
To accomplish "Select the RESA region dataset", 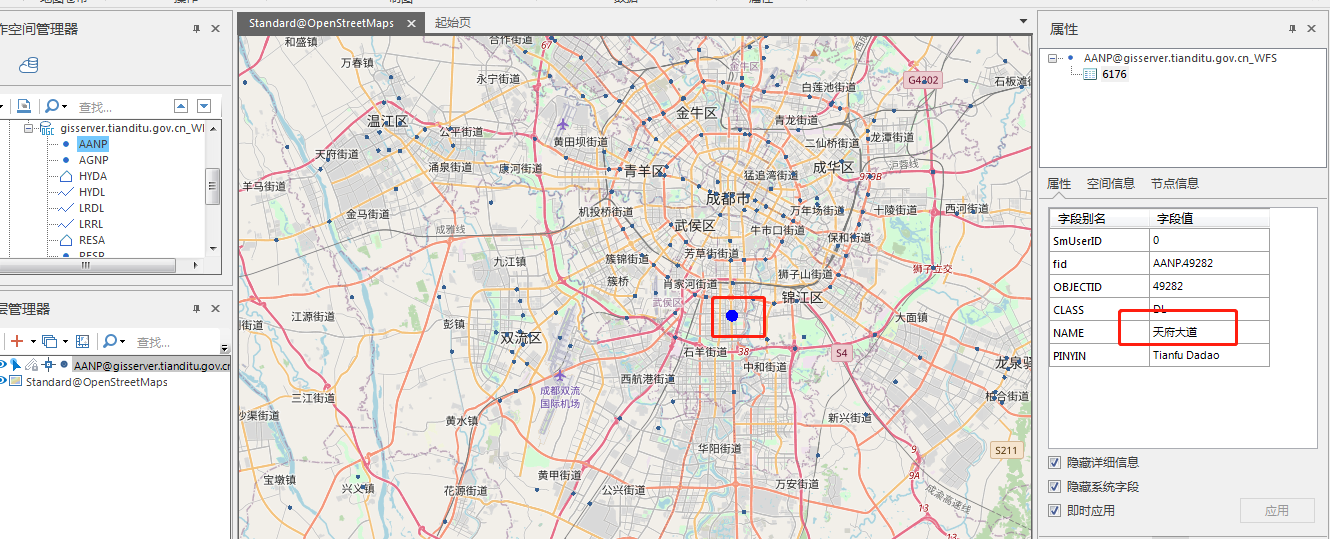I will pyautogui.click(x=92, y=240).
